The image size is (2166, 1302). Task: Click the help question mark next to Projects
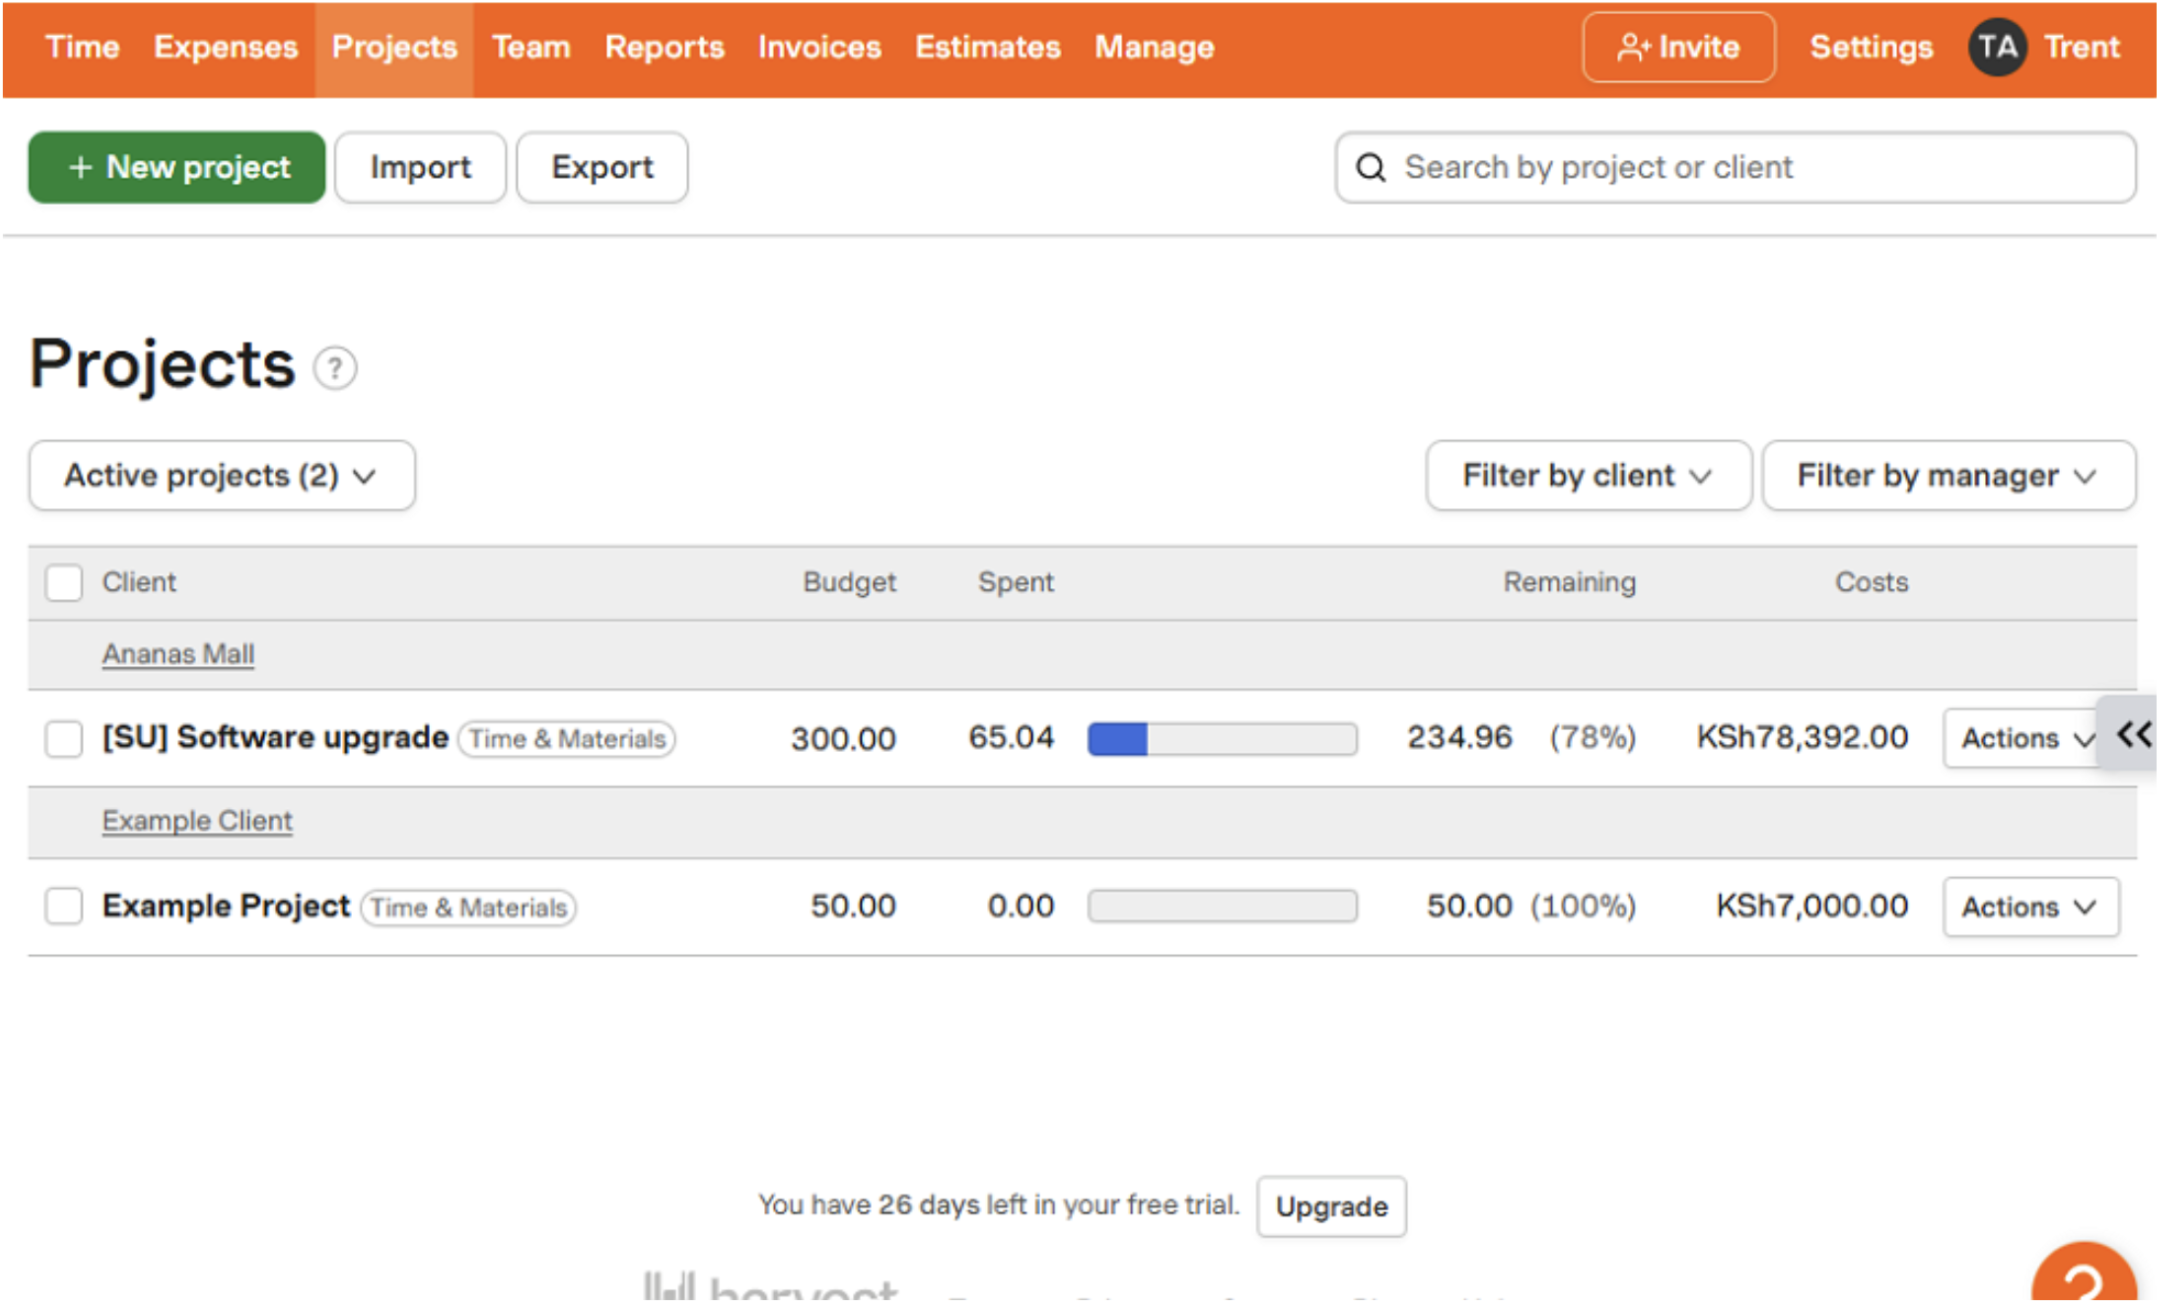pos(334,367)
